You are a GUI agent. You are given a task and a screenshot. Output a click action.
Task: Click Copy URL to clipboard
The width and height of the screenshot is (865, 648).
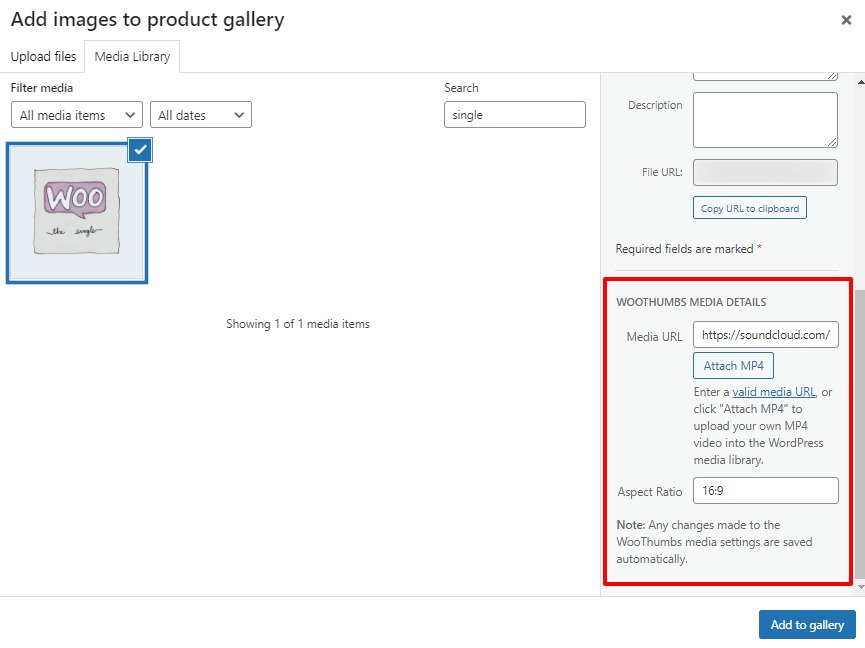pos(749,207)
